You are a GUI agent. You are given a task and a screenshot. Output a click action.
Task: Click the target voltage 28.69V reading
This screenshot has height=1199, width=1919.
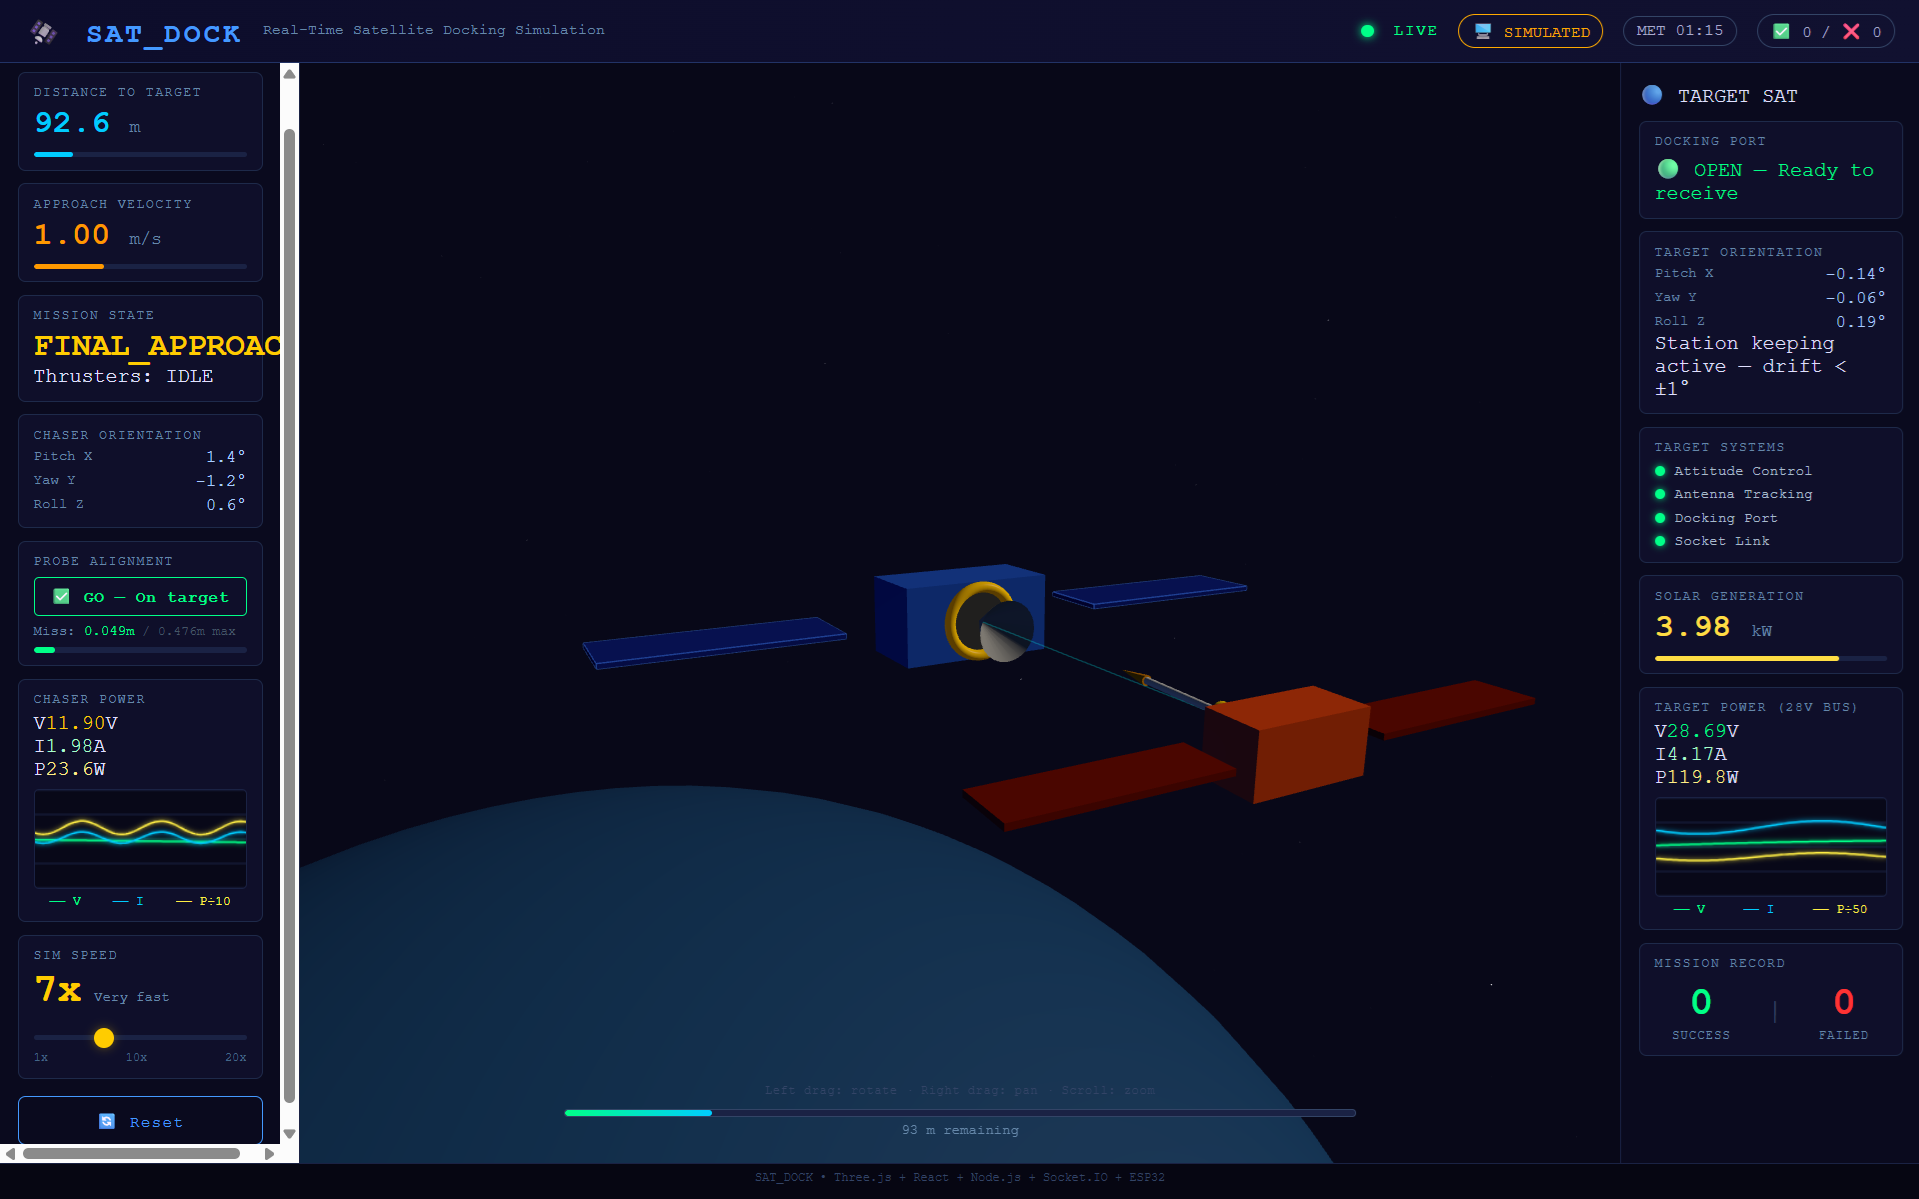click(1697, 731)
